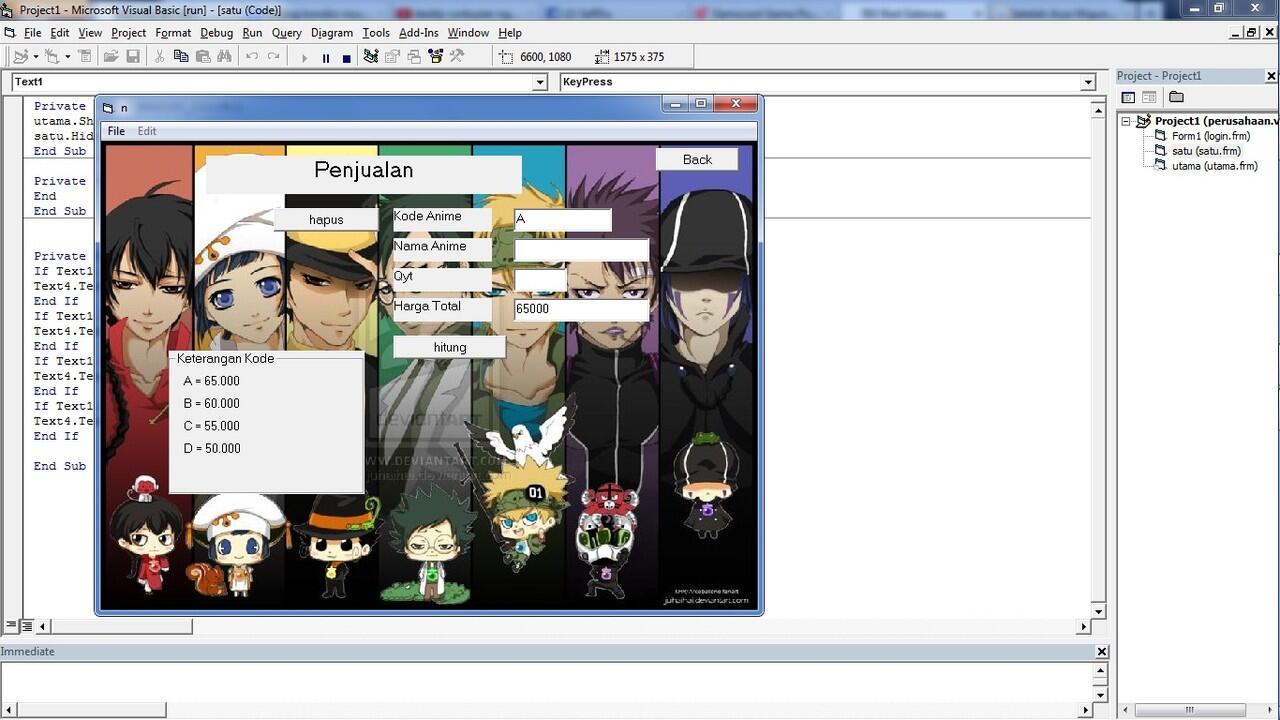
Task: Collapse the Project1 tree node
Action: pyautogui.click(x=1125, y=121)
